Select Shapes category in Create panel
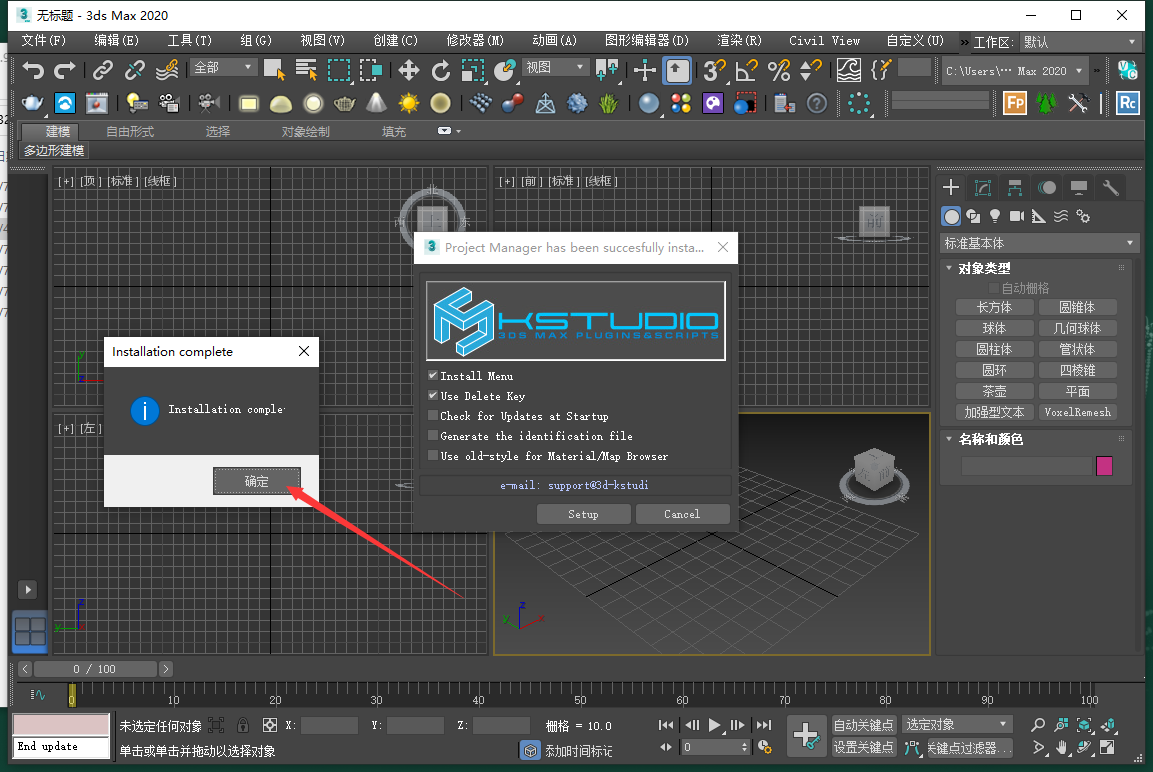The width and height of the screenshot is (1153, 772). (973, 216)
